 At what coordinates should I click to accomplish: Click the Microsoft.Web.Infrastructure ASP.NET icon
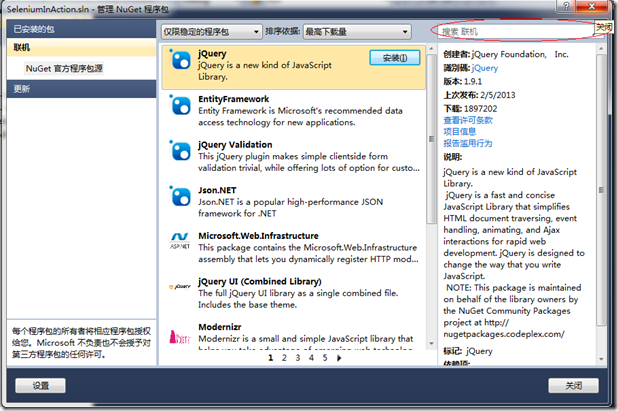180,240
